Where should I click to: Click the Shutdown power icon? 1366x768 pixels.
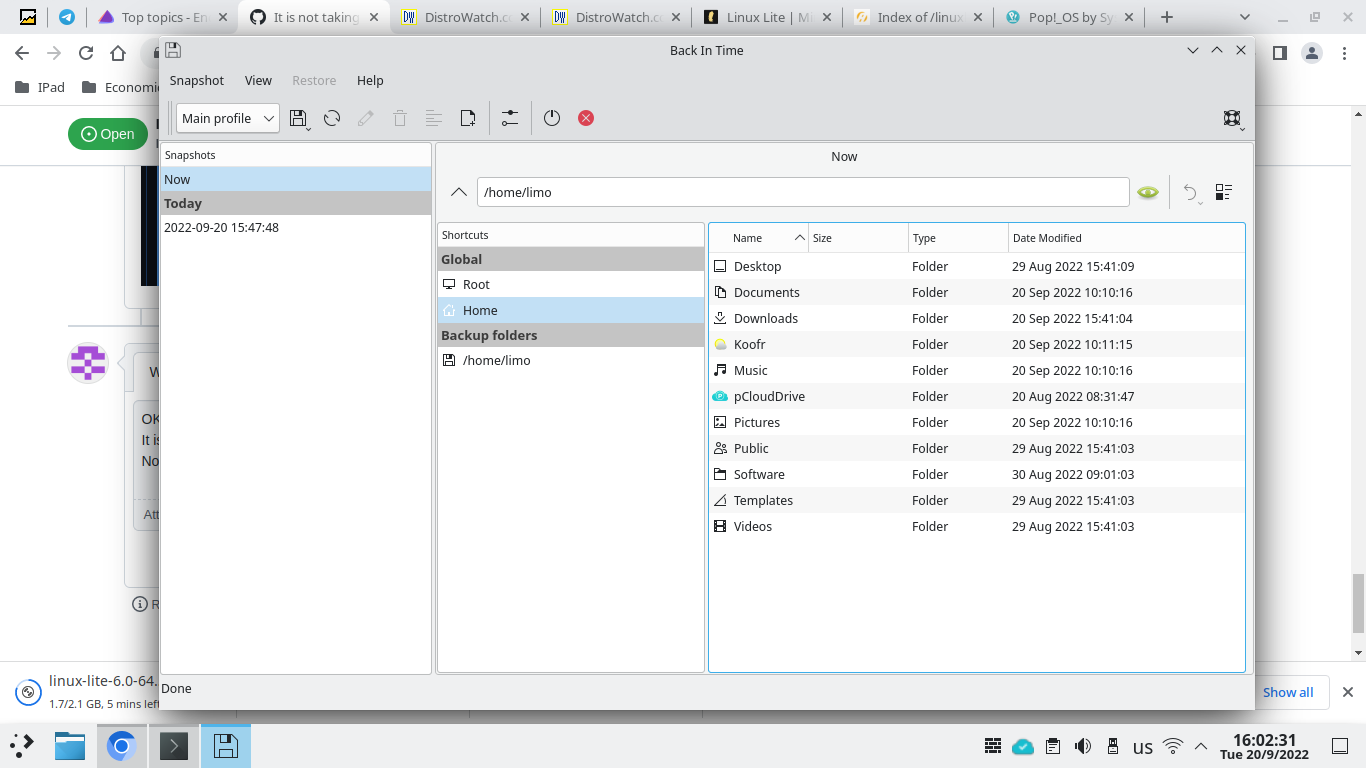click(x=552, y=118)
